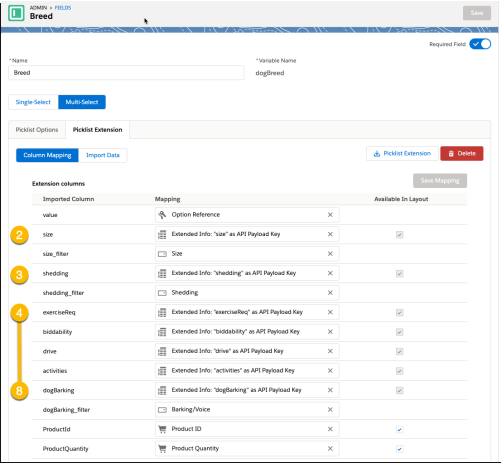The height and width of the screenshot is (463, 501).
Task: Open the mapping dropdown for exerciseReq
Action: click(x=247, y=312)
